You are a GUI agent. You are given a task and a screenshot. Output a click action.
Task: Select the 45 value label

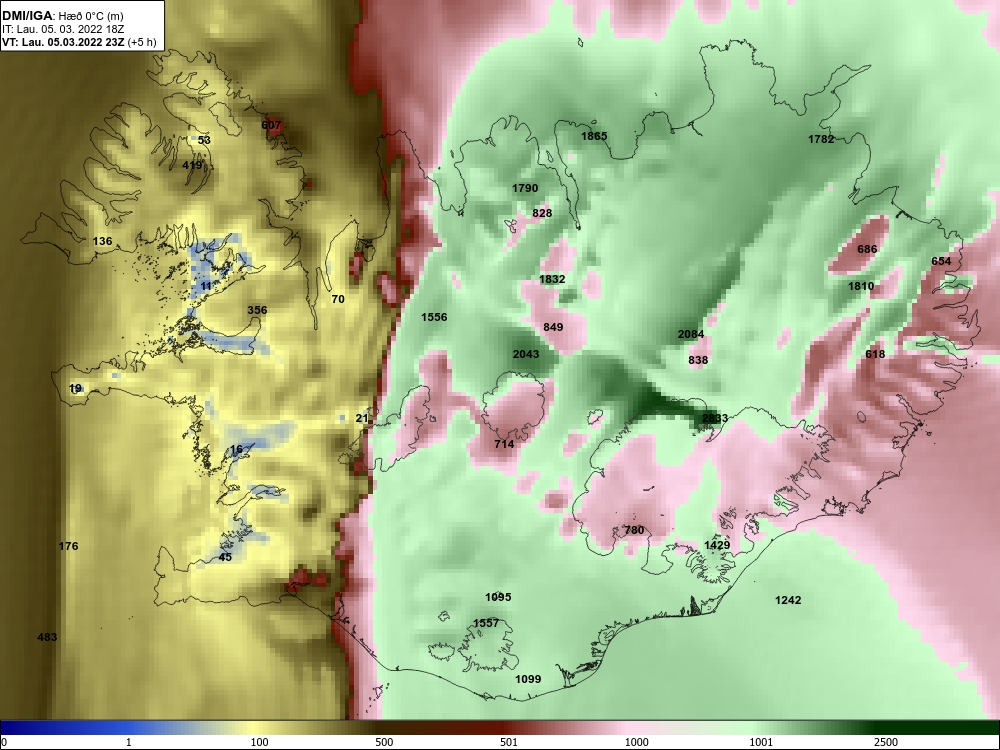pos(225,557)
